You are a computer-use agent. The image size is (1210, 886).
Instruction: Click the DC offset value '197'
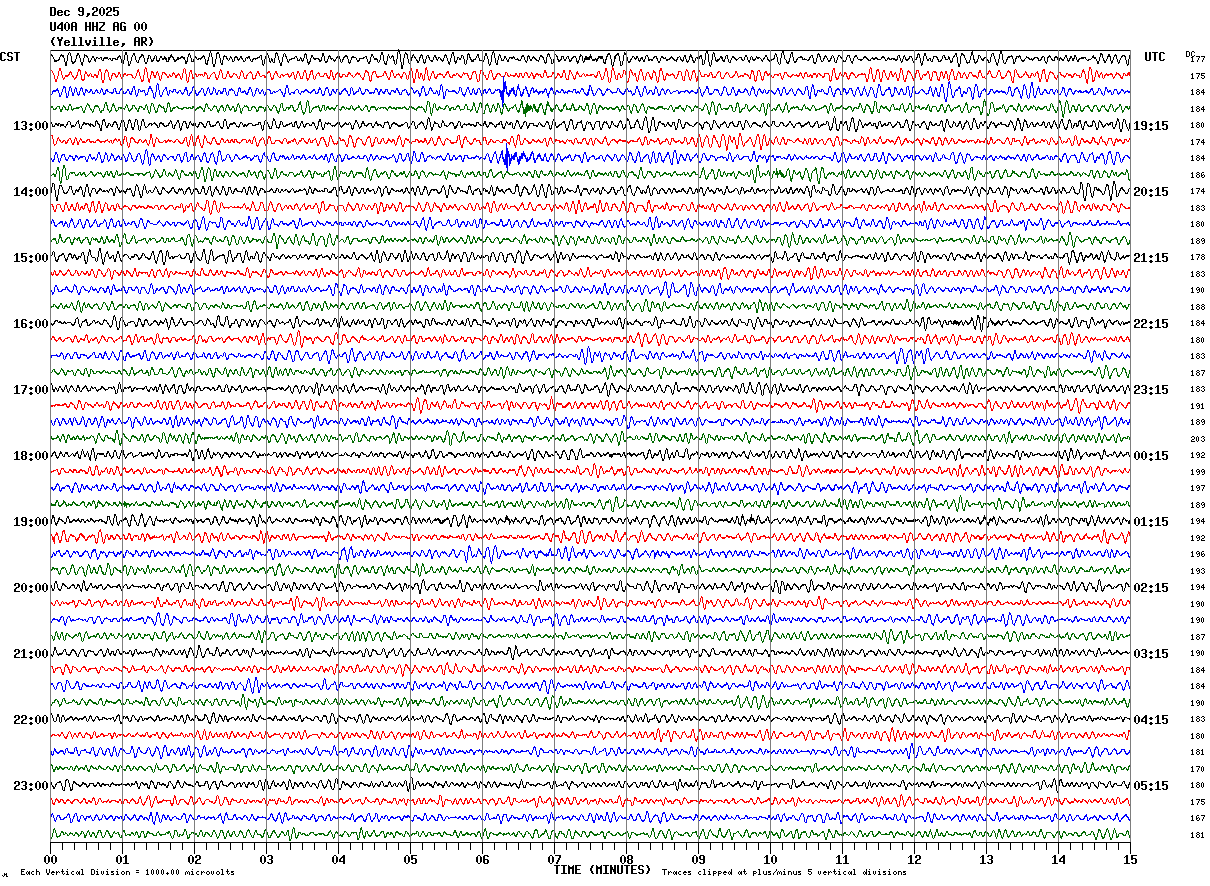click(1197, 488)
